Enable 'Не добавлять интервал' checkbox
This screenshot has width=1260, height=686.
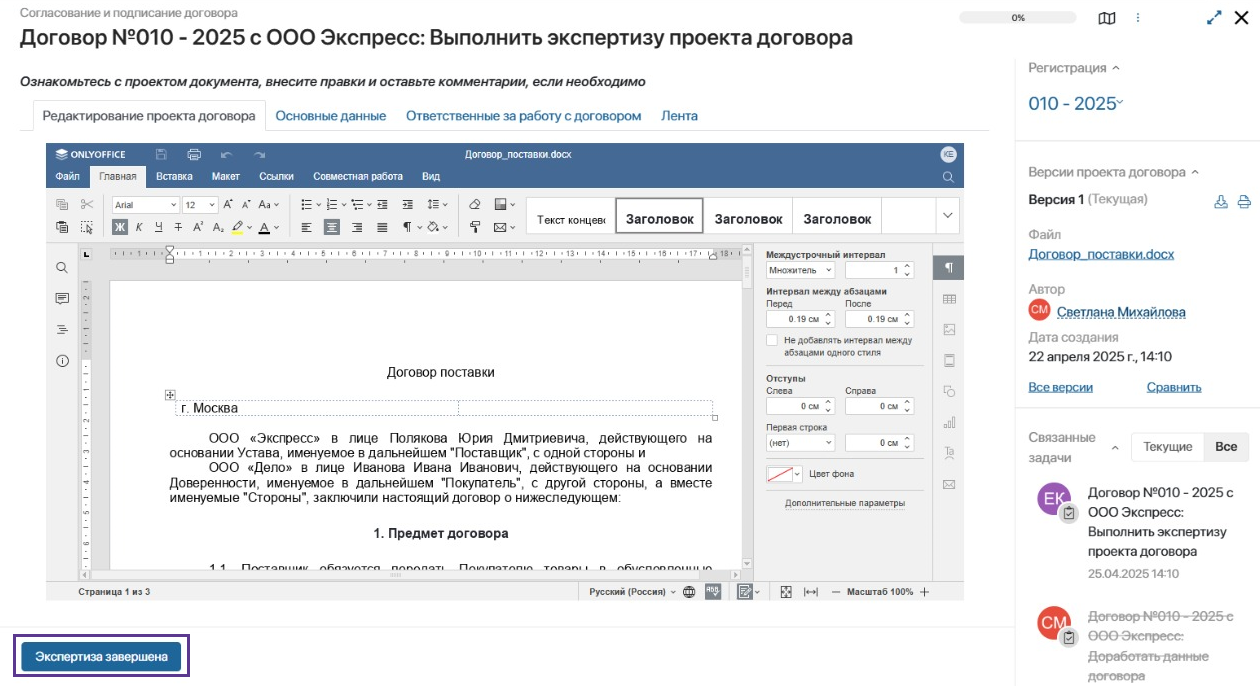tap(772, 341)
